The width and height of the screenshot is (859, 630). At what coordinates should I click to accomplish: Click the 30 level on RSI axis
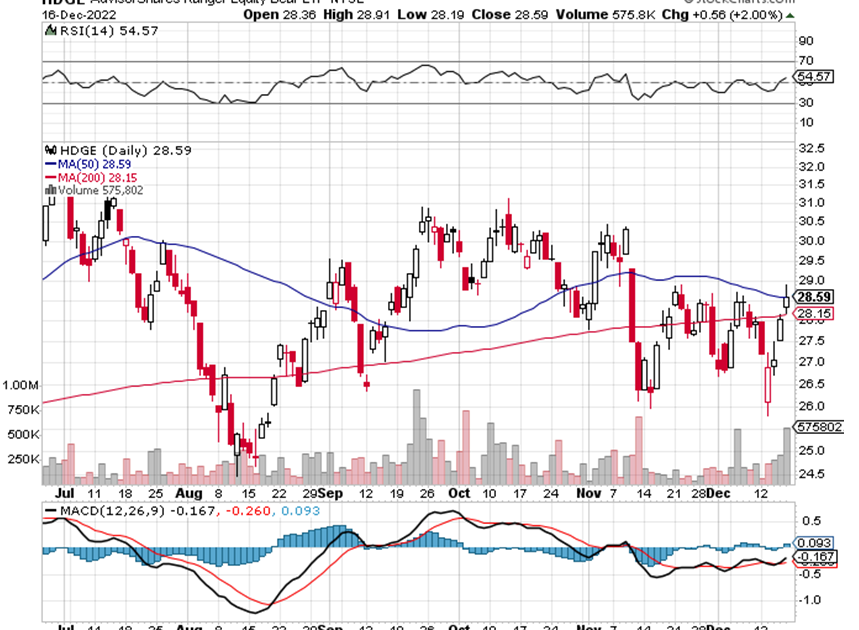coord(806,102)
